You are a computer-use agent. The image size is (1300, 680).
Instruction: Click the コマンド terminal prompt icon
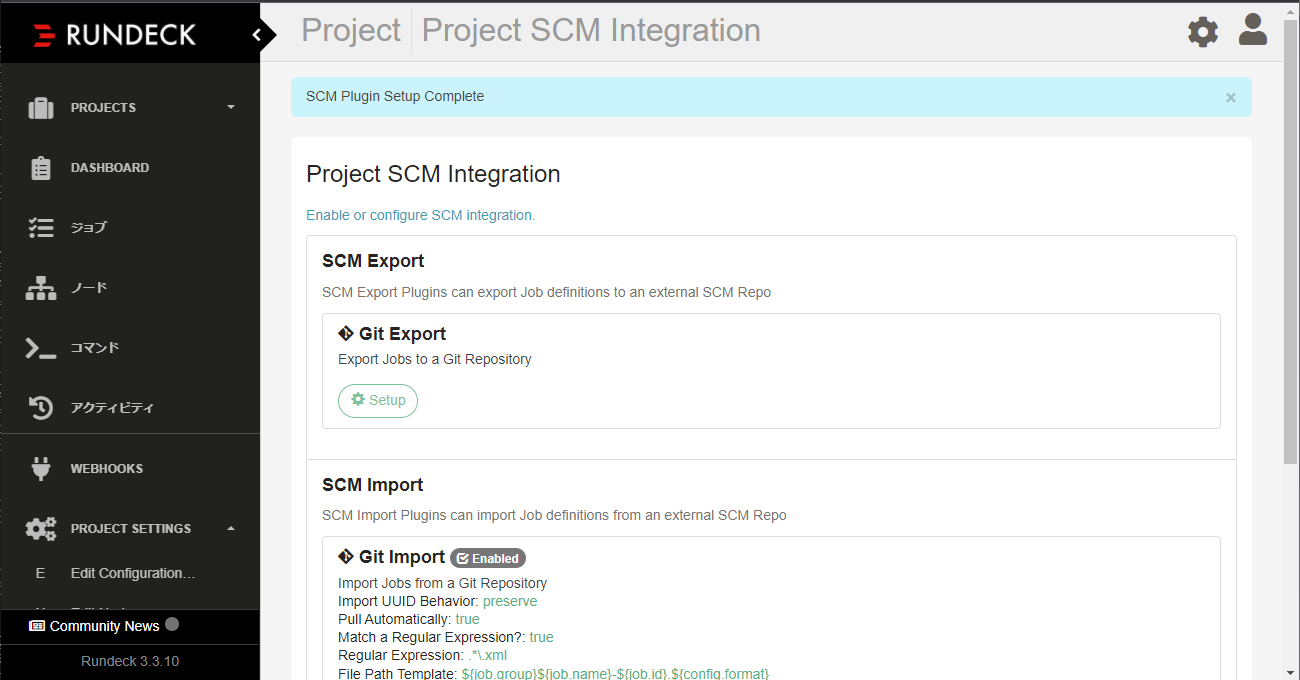coord(41,348)
